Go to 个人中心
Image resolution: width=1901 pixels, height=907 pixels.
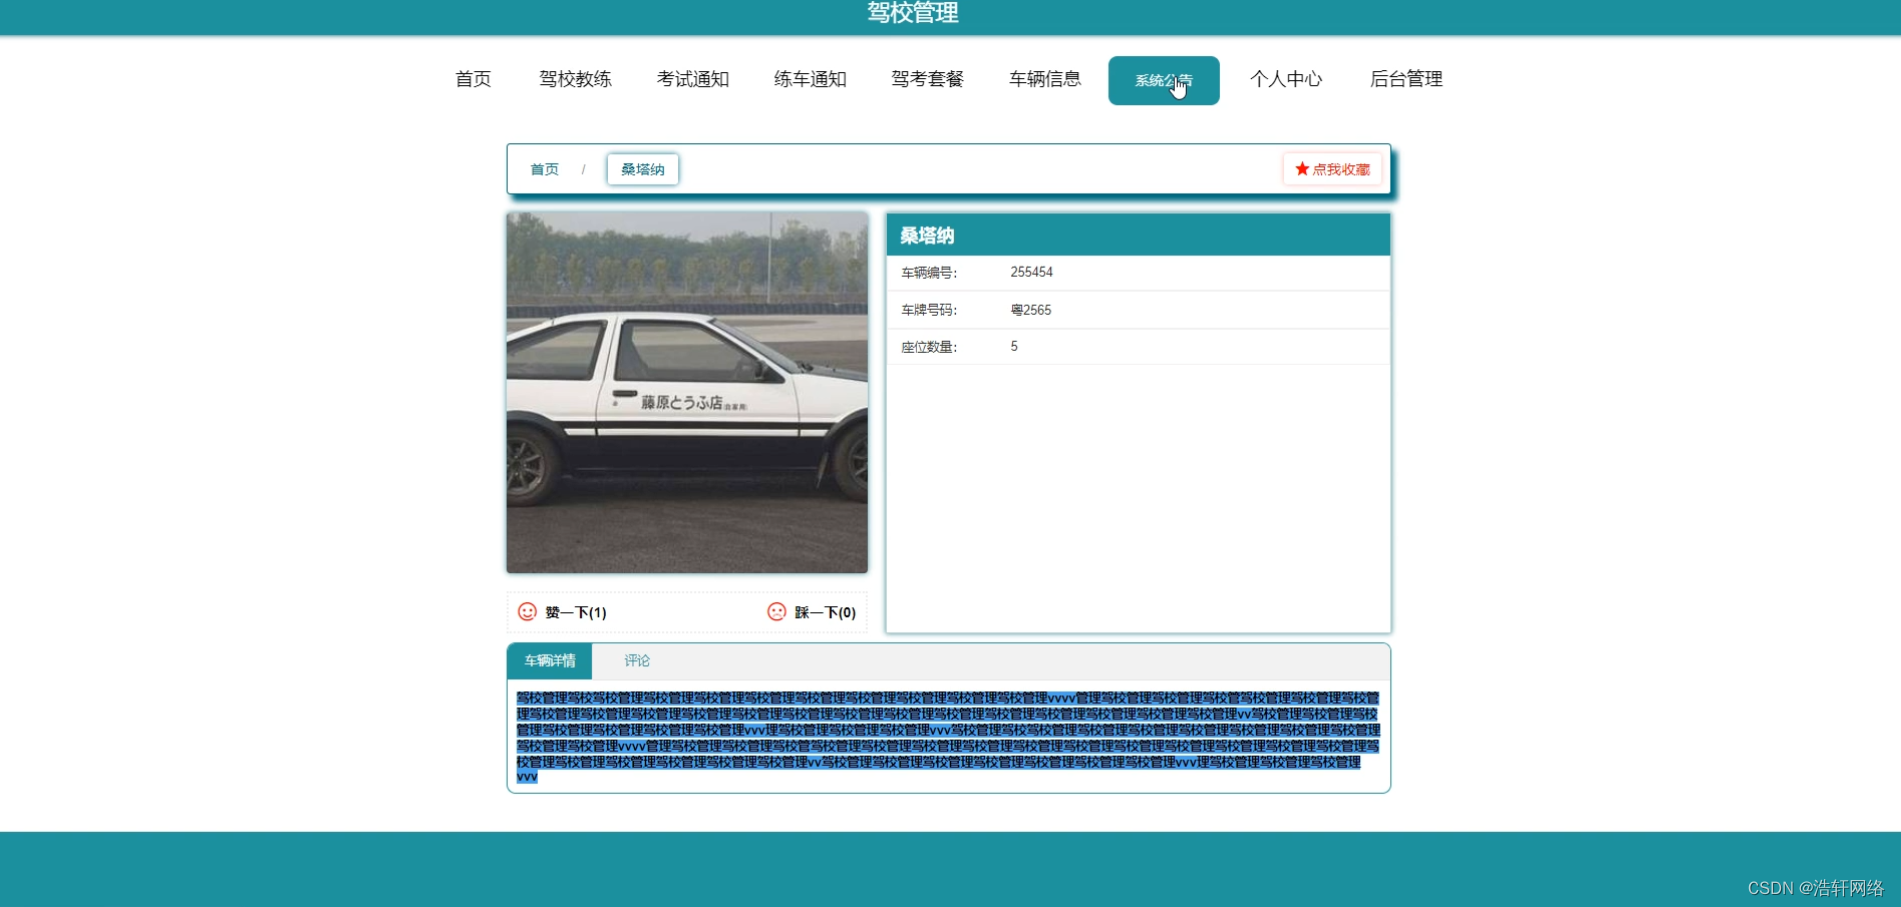(1287, 79)
